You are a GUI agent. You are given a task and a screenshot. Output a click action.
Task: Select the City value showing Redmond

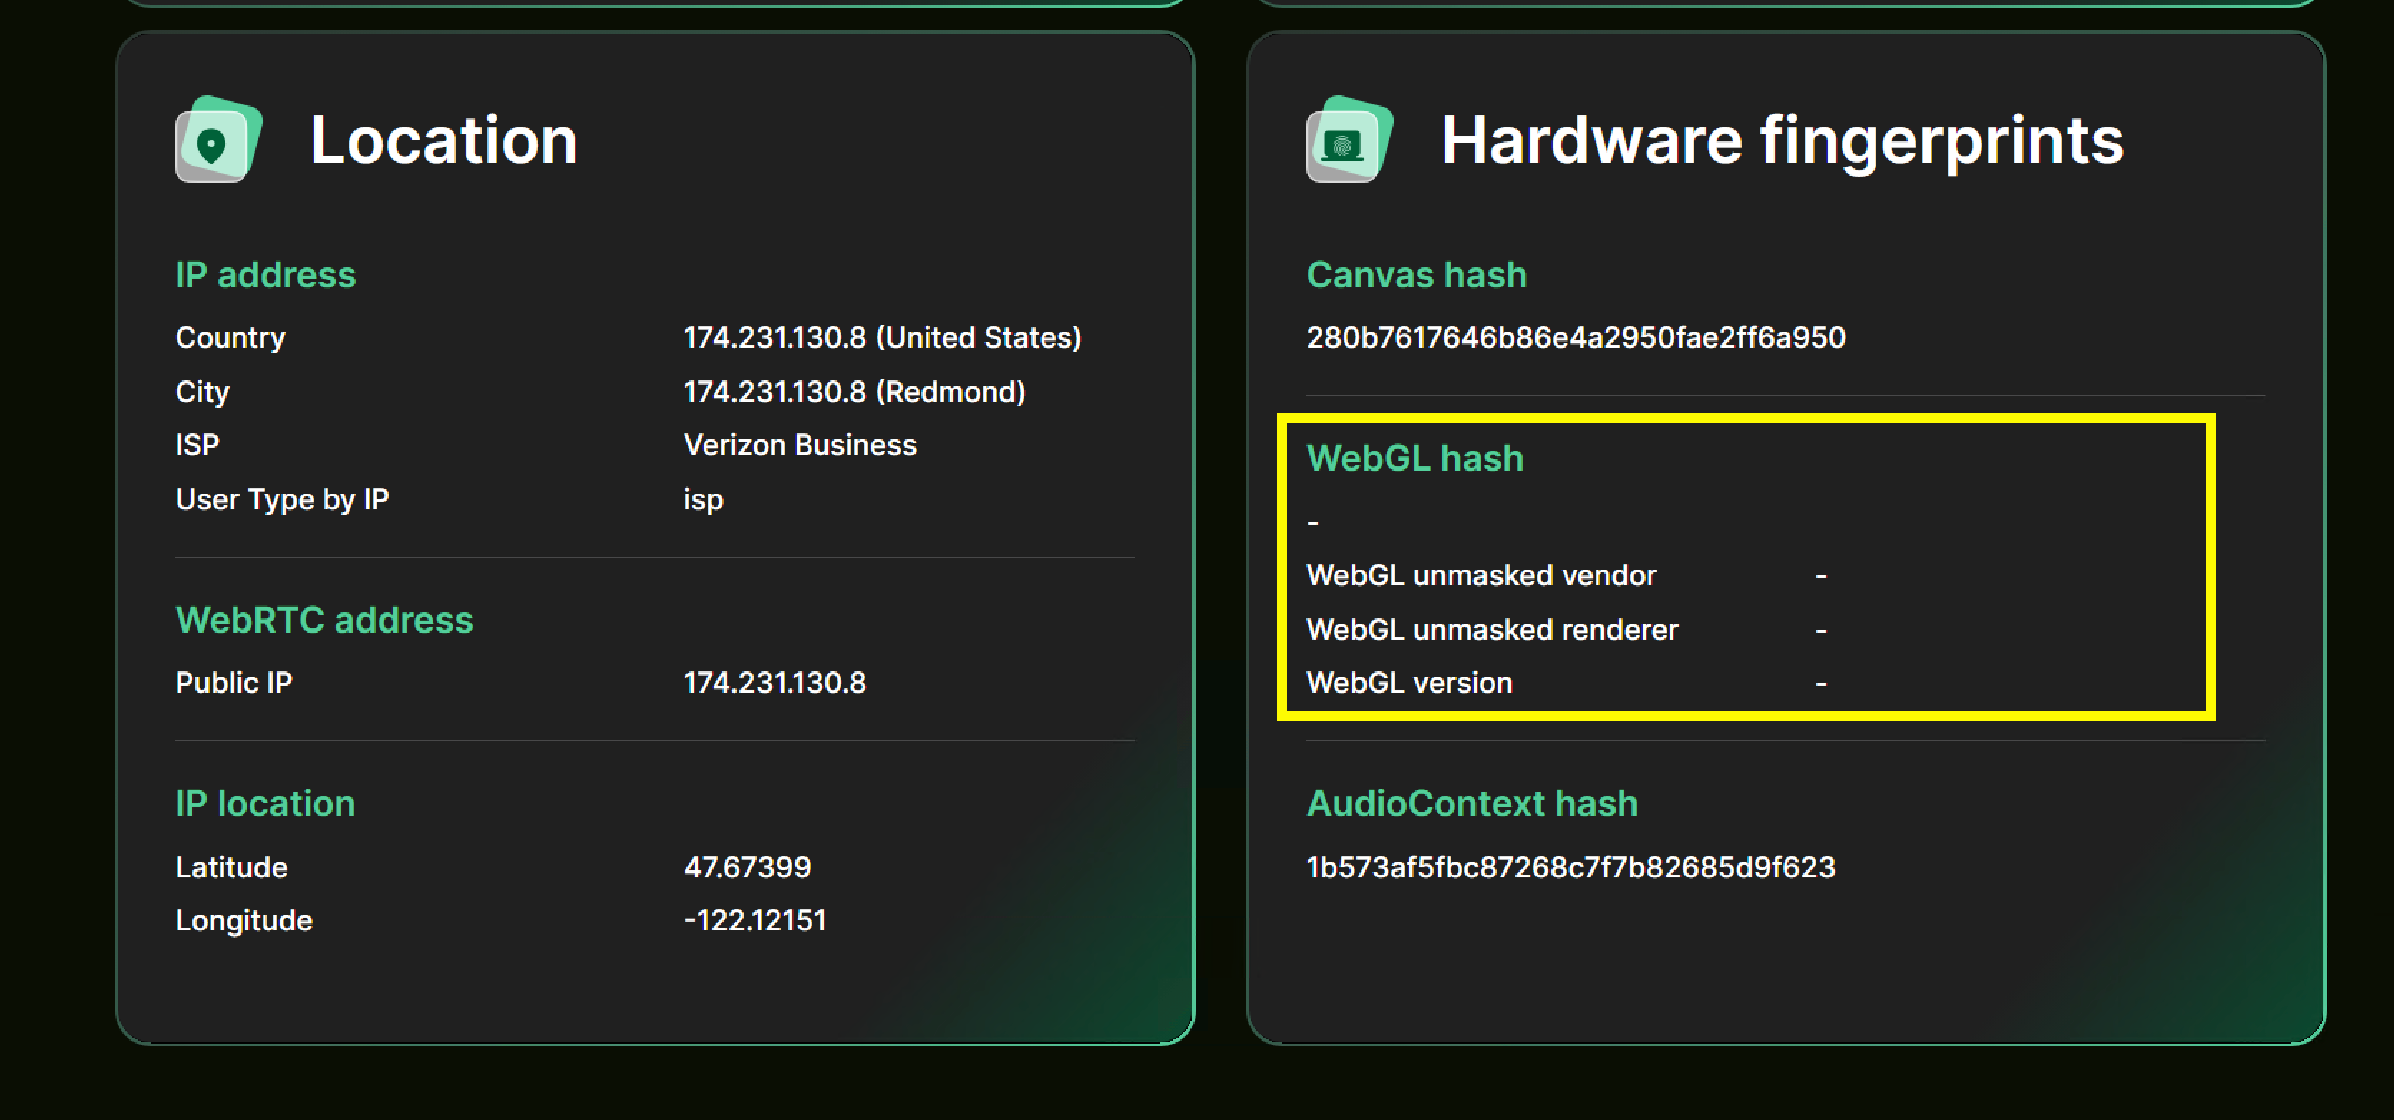(855, 391)
